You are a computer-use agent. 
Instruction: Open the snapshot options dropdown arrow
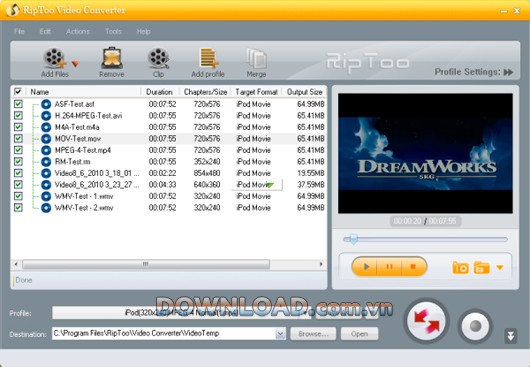pyautogui.click(x=500, y=268)
